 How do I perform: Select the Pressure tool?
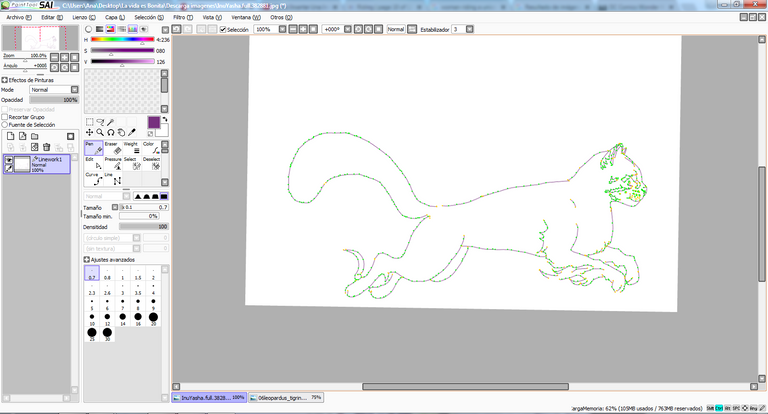point(113,163)
